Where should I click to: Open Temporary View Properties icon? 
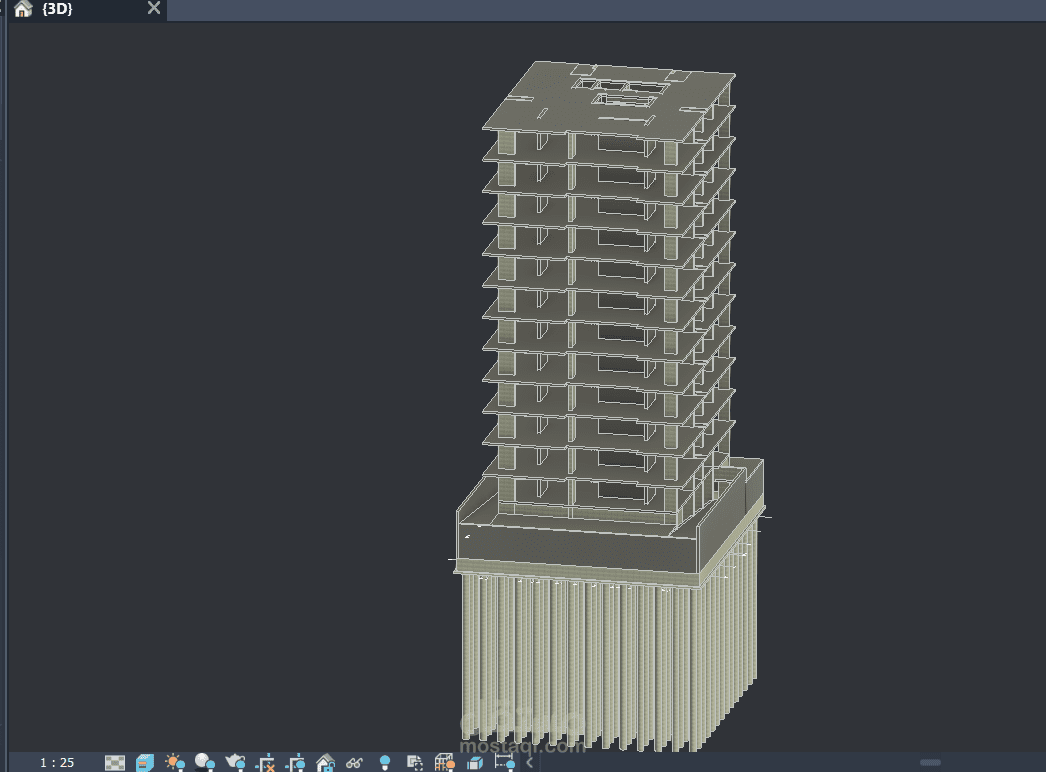click(x=414, y=762)
